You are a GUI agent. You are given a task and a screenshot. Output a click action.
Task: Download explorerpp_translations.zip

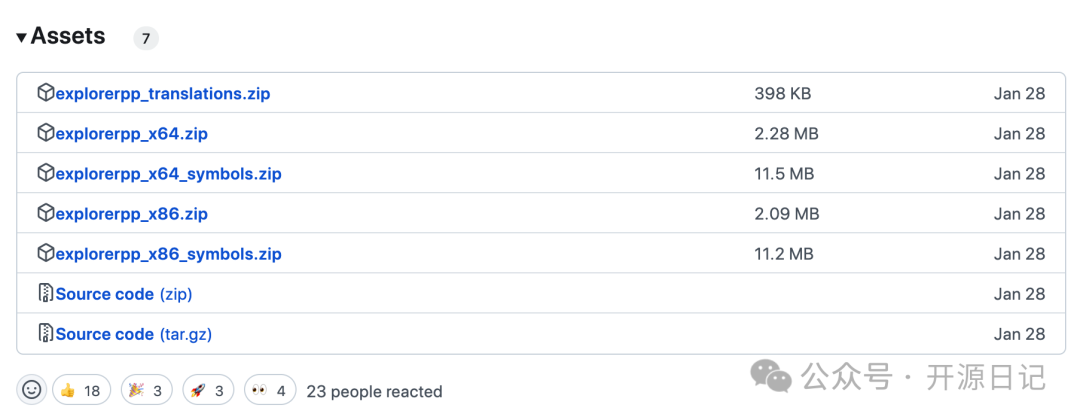pos(163,94)
